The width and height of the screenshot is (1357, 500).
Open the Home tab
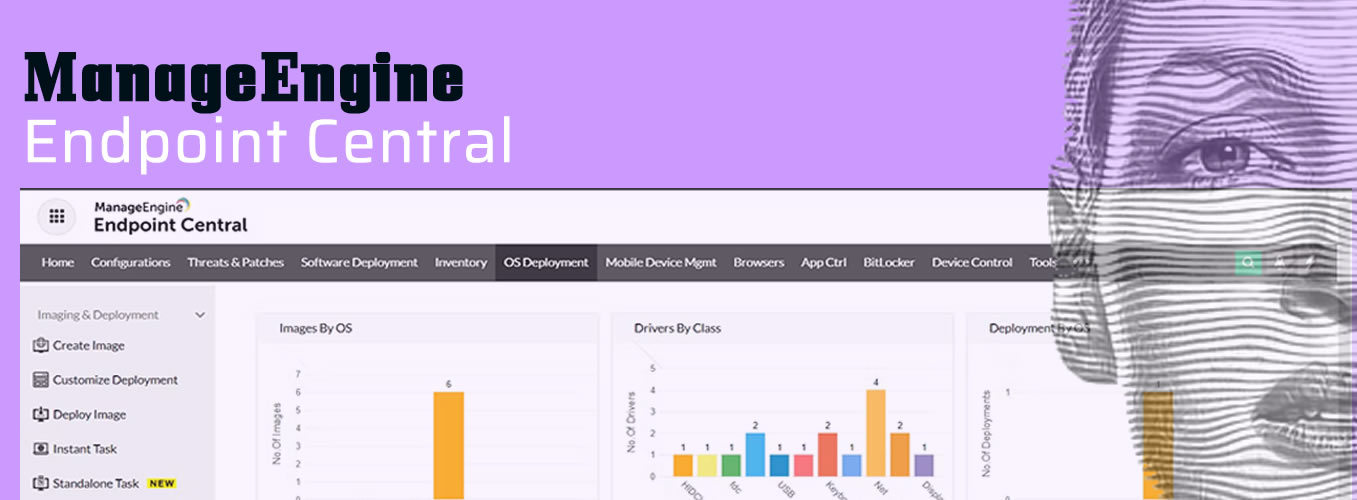coord(58,263)
